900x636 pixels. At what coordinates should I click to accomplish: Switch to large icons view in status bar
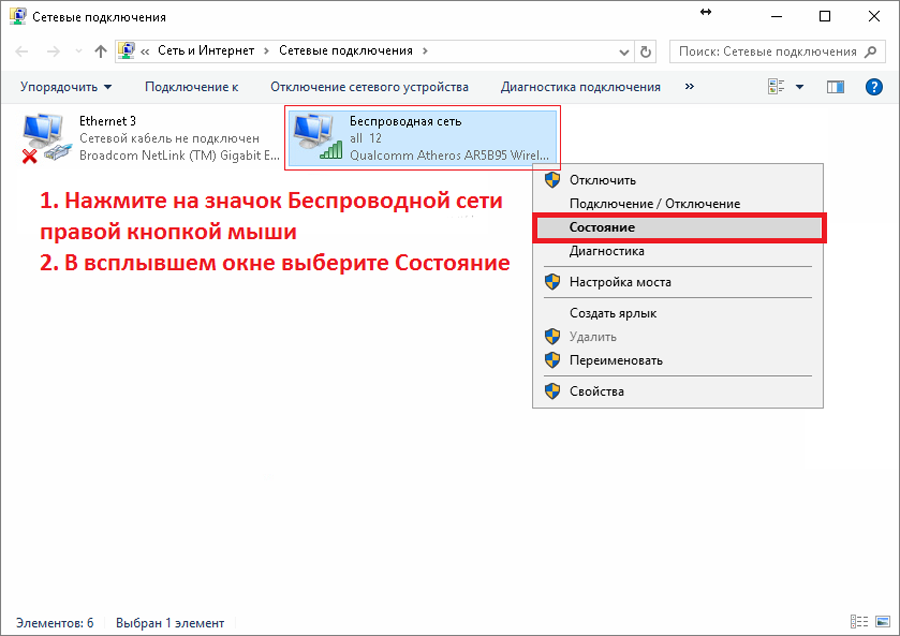pos(883,622)
